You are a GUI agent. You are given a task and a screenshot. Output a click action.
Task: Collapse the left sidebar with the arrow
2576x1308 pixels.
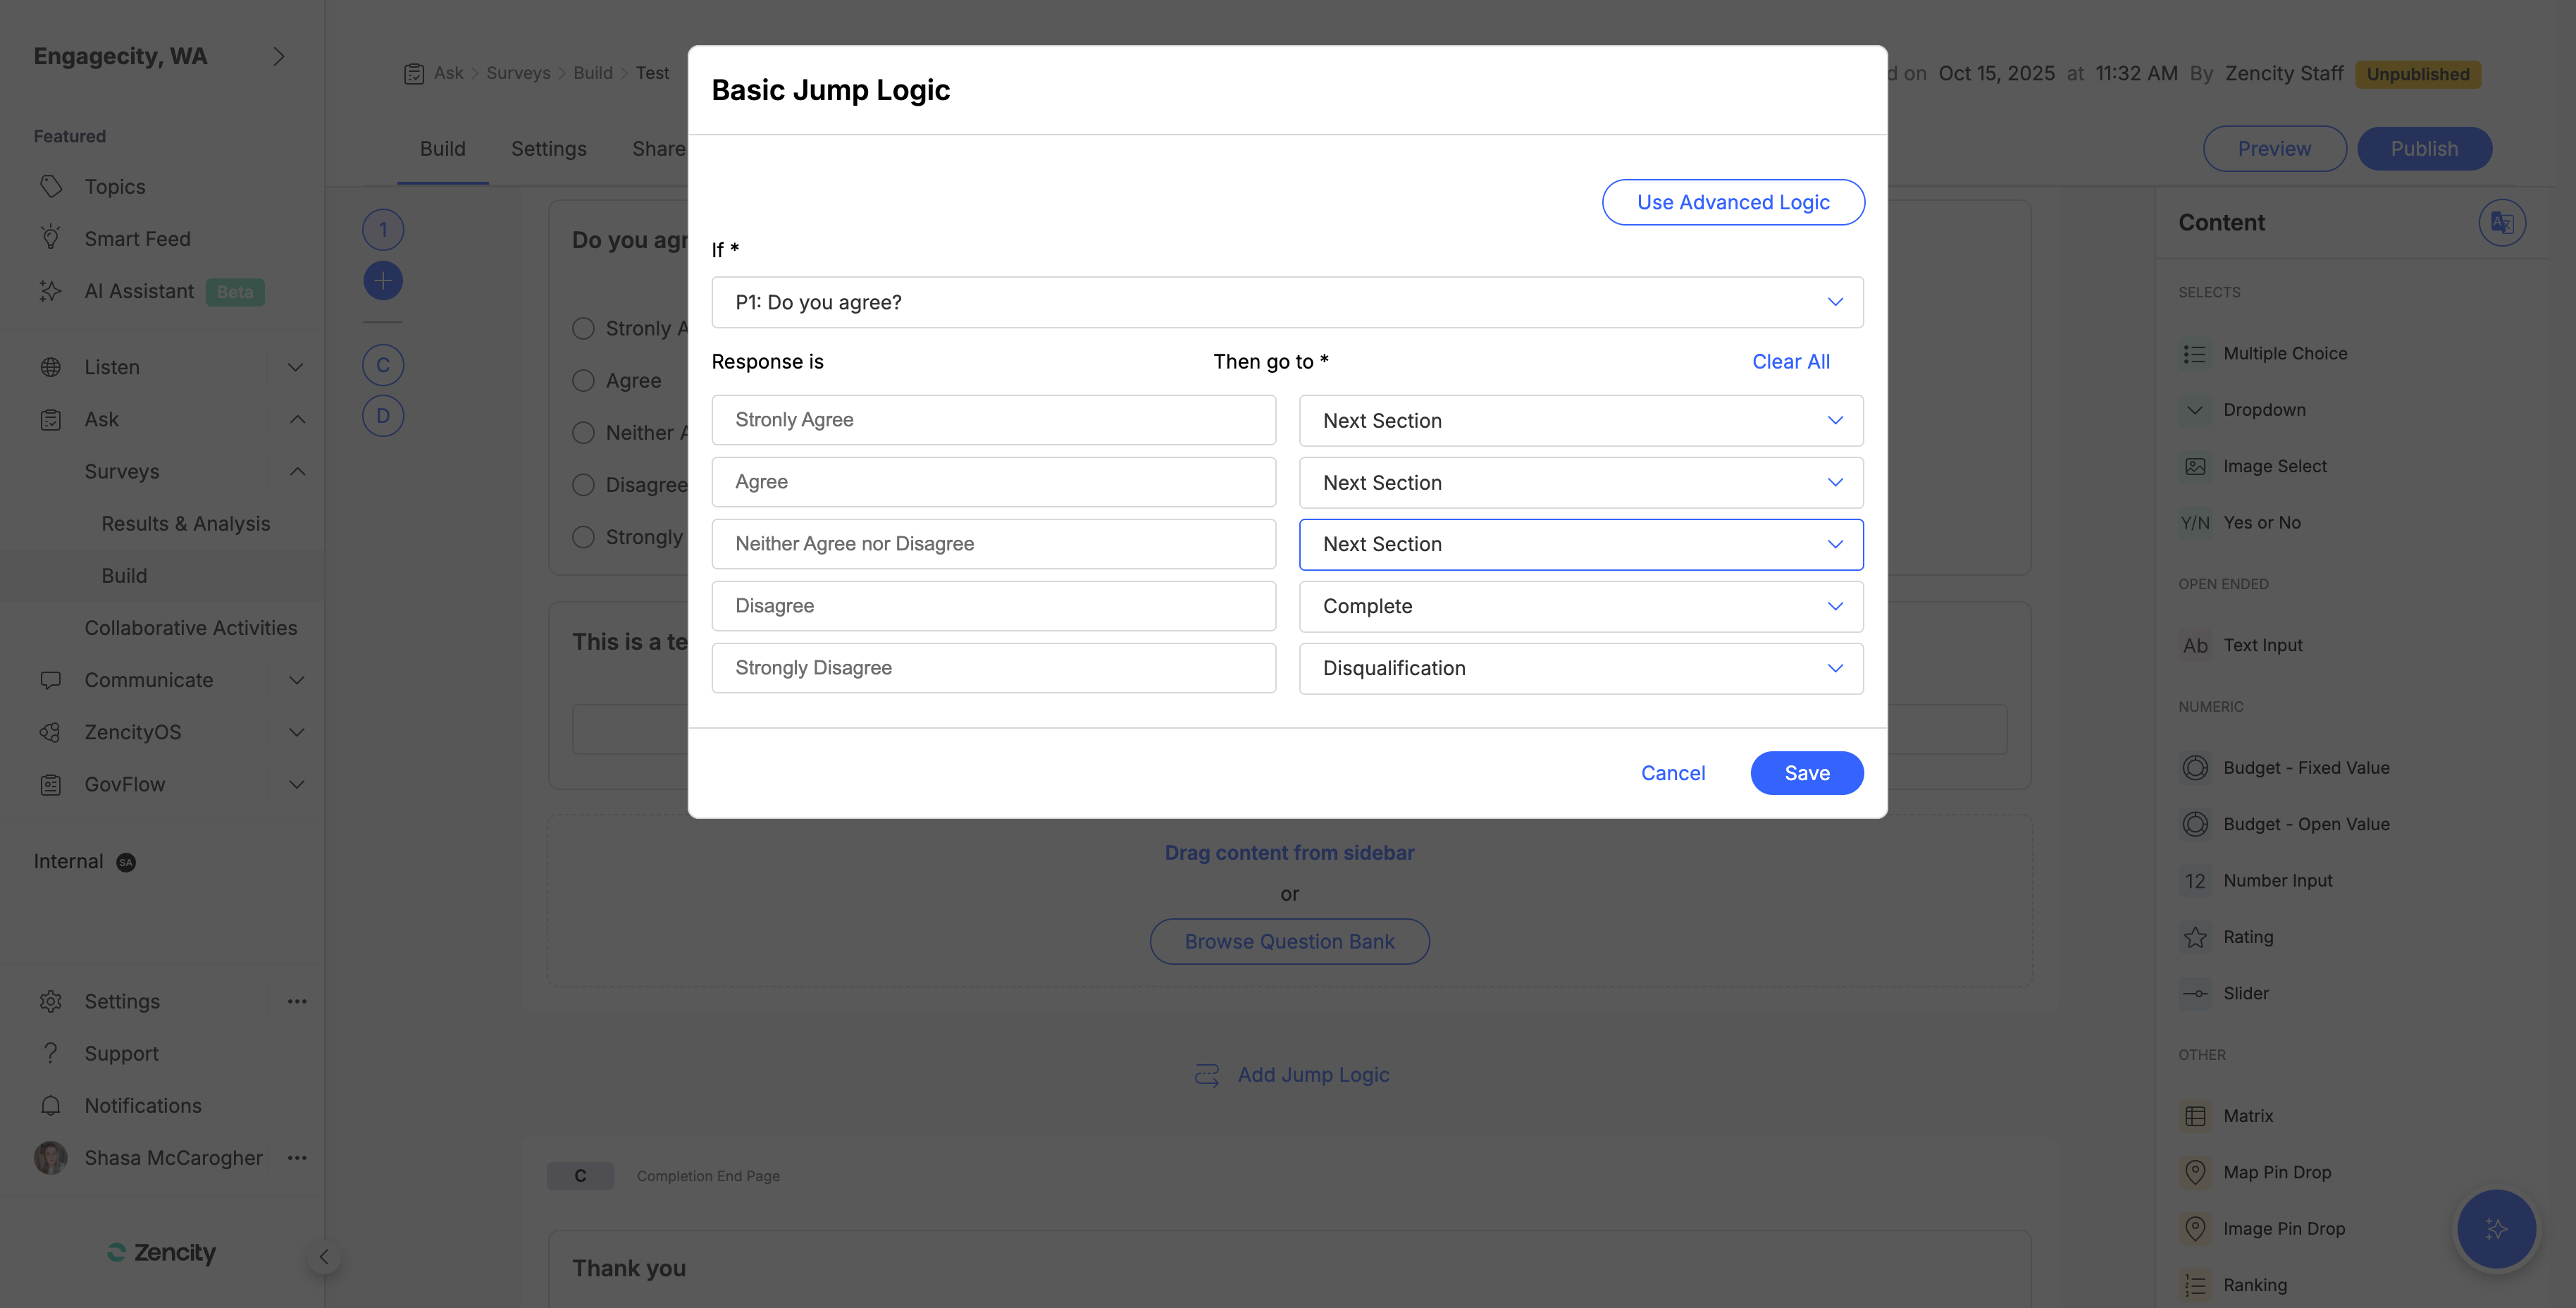click(323, 1257)
